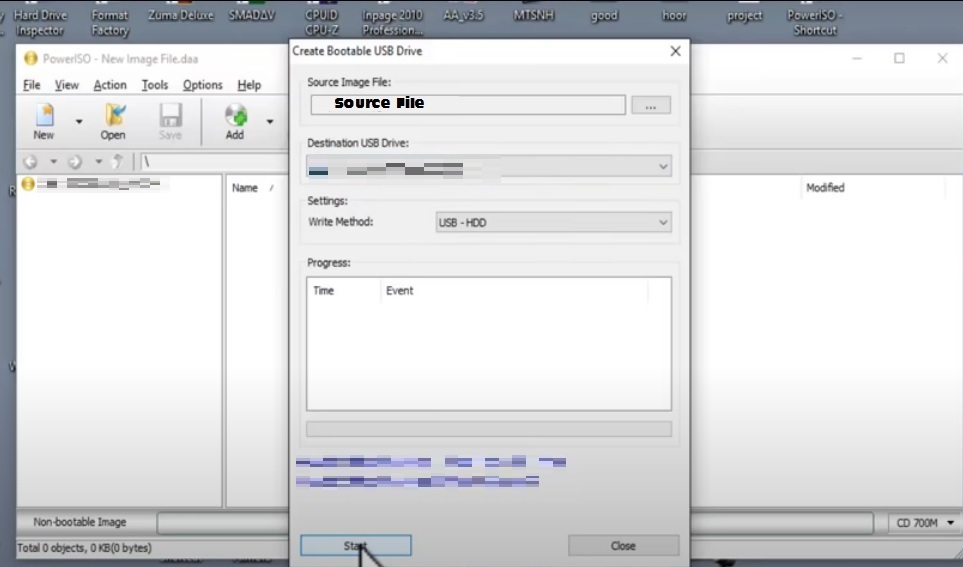The height and width of the screenshot is (567, 963).
Task: Open the Zuma Deluxe desktop icon
Action: tap(181, 14)
